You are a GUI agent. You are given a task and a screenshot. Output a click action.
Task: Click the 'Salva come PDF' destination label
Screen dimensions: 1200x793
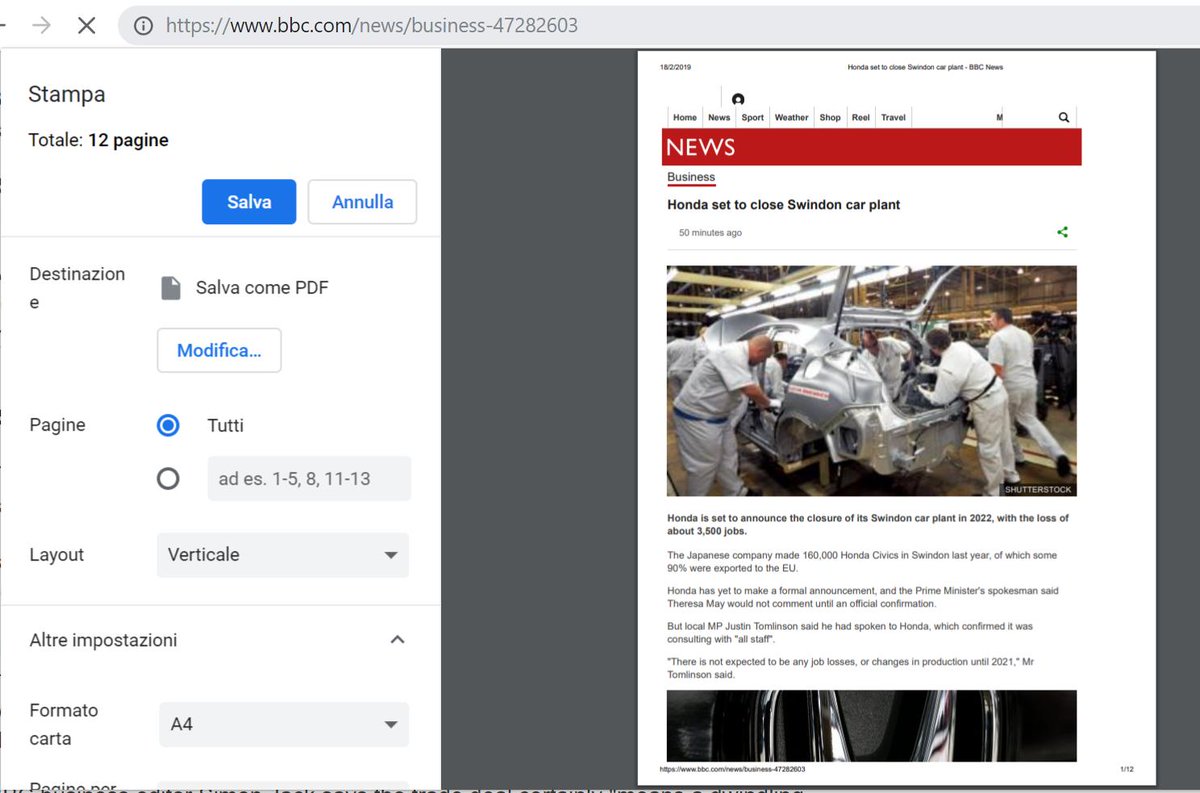(262, 288)
